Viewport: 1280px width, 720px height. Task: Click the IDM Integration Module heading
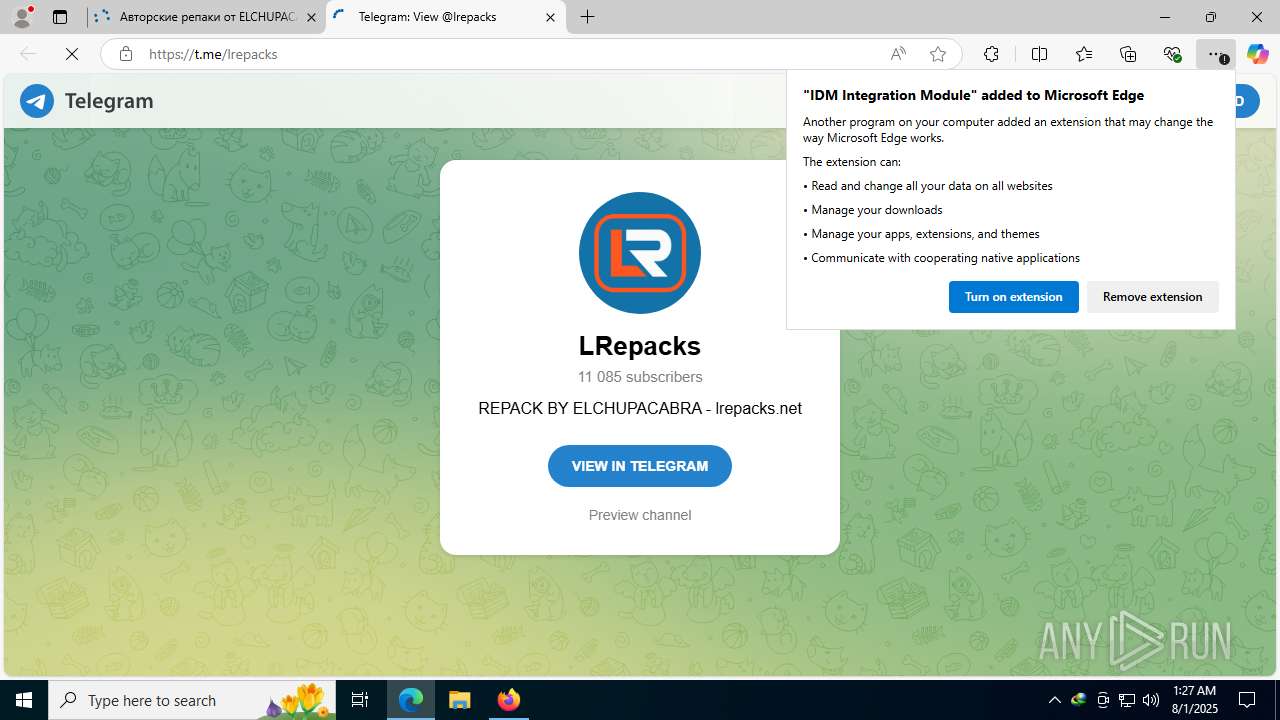point(974,95)
